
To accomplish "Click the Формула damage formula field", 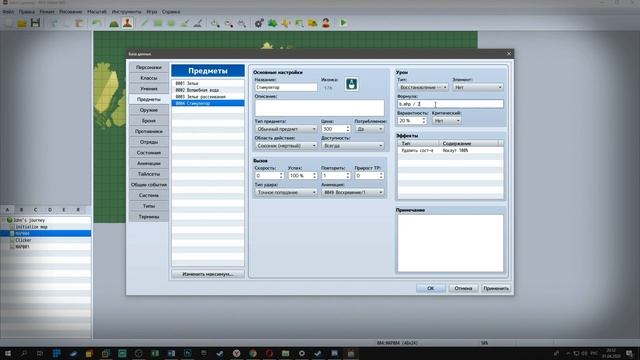I will tap(450, 104).
